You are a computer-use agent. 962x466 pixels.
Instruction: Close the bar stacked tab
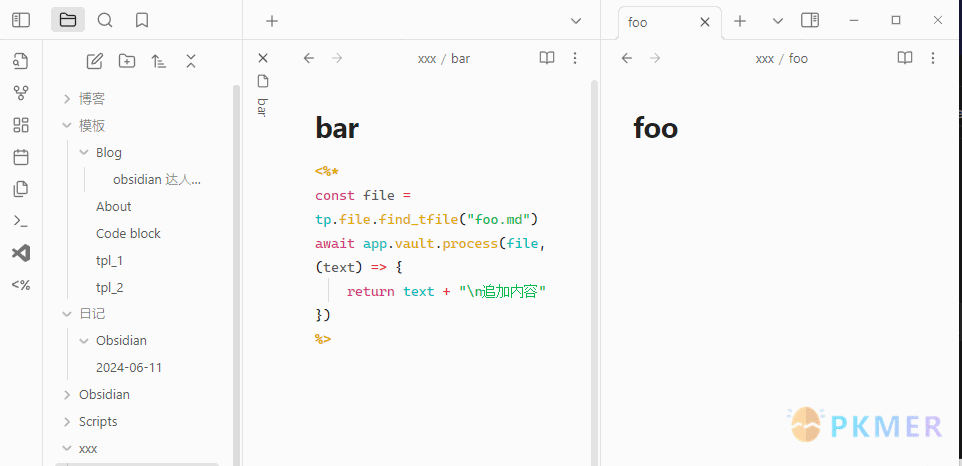click(x=263, y=58)
